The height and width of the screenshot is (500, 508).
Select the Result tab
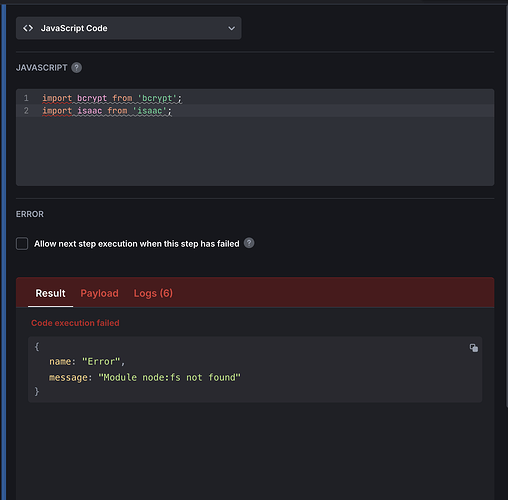[50, 293]
